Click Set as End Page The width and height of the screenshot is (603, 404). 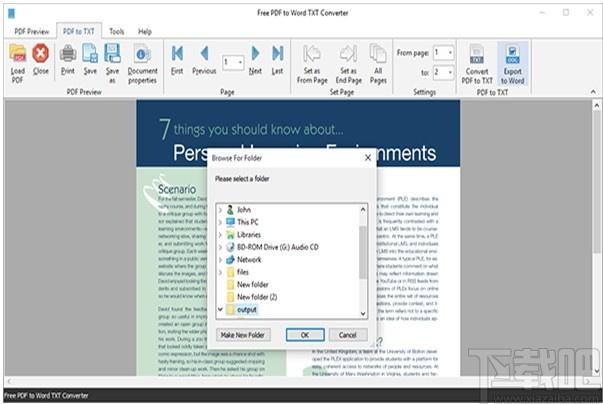pos(348,64)
